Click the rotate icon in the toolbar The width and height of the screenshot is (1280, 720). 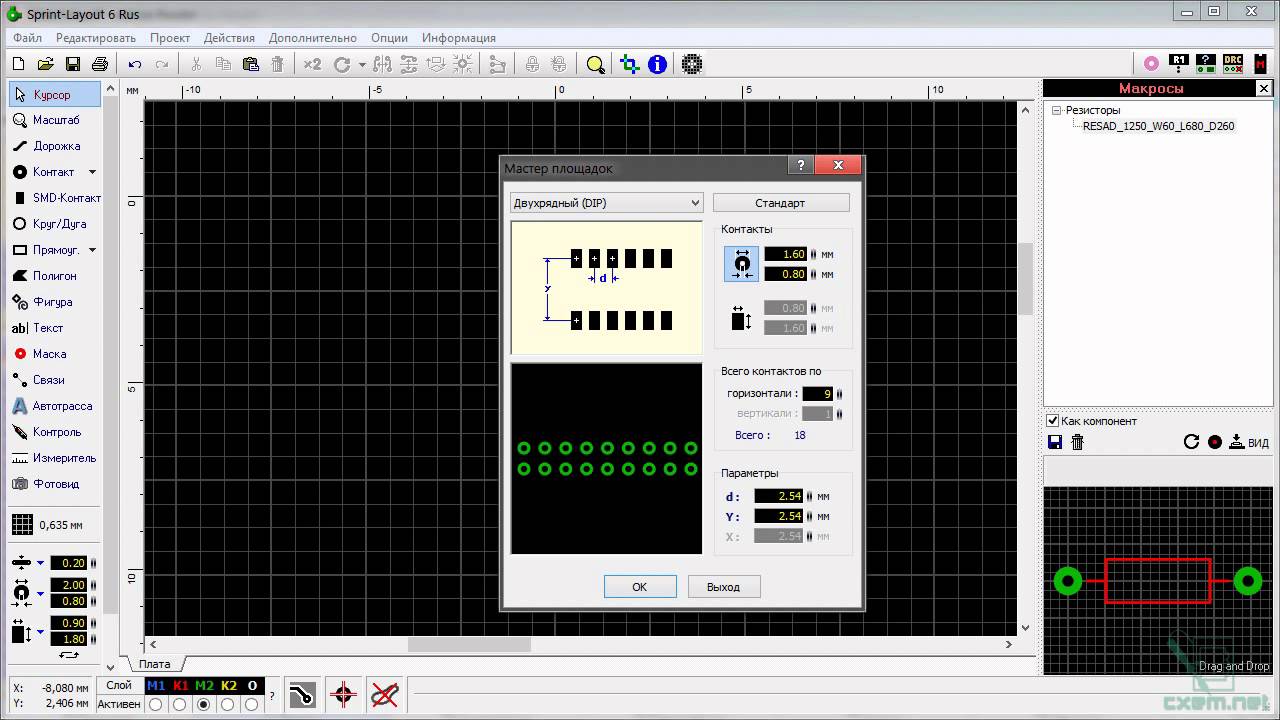(x=342, y=64)
